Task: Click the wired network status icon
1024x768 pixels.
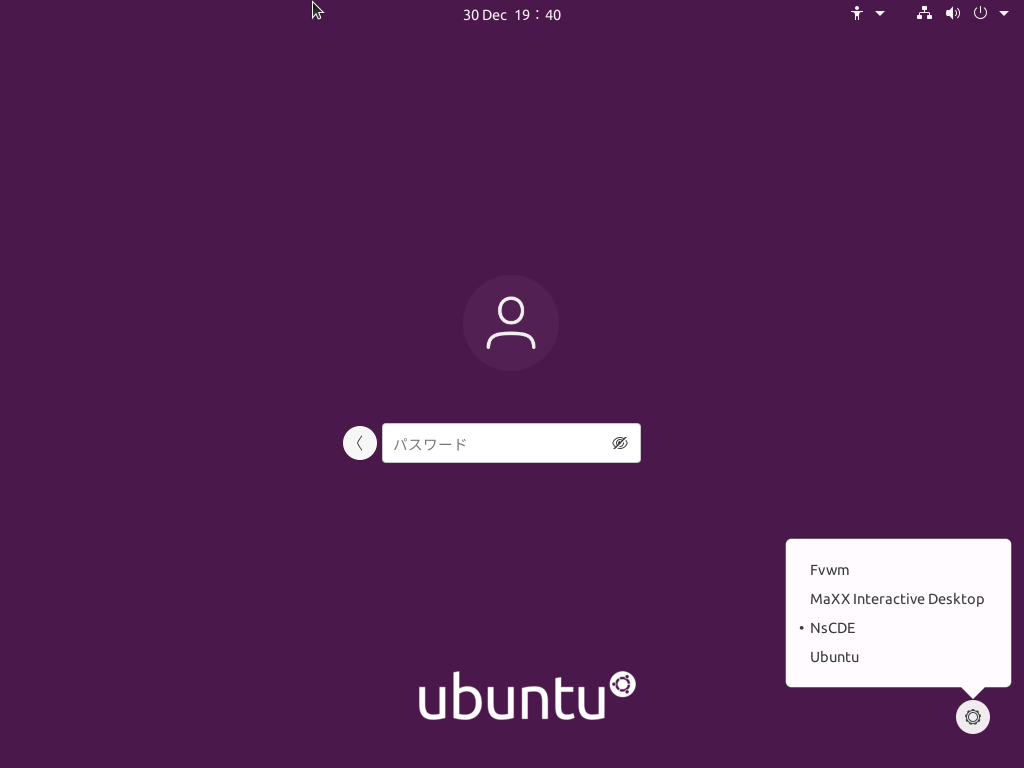Action: 924,13
